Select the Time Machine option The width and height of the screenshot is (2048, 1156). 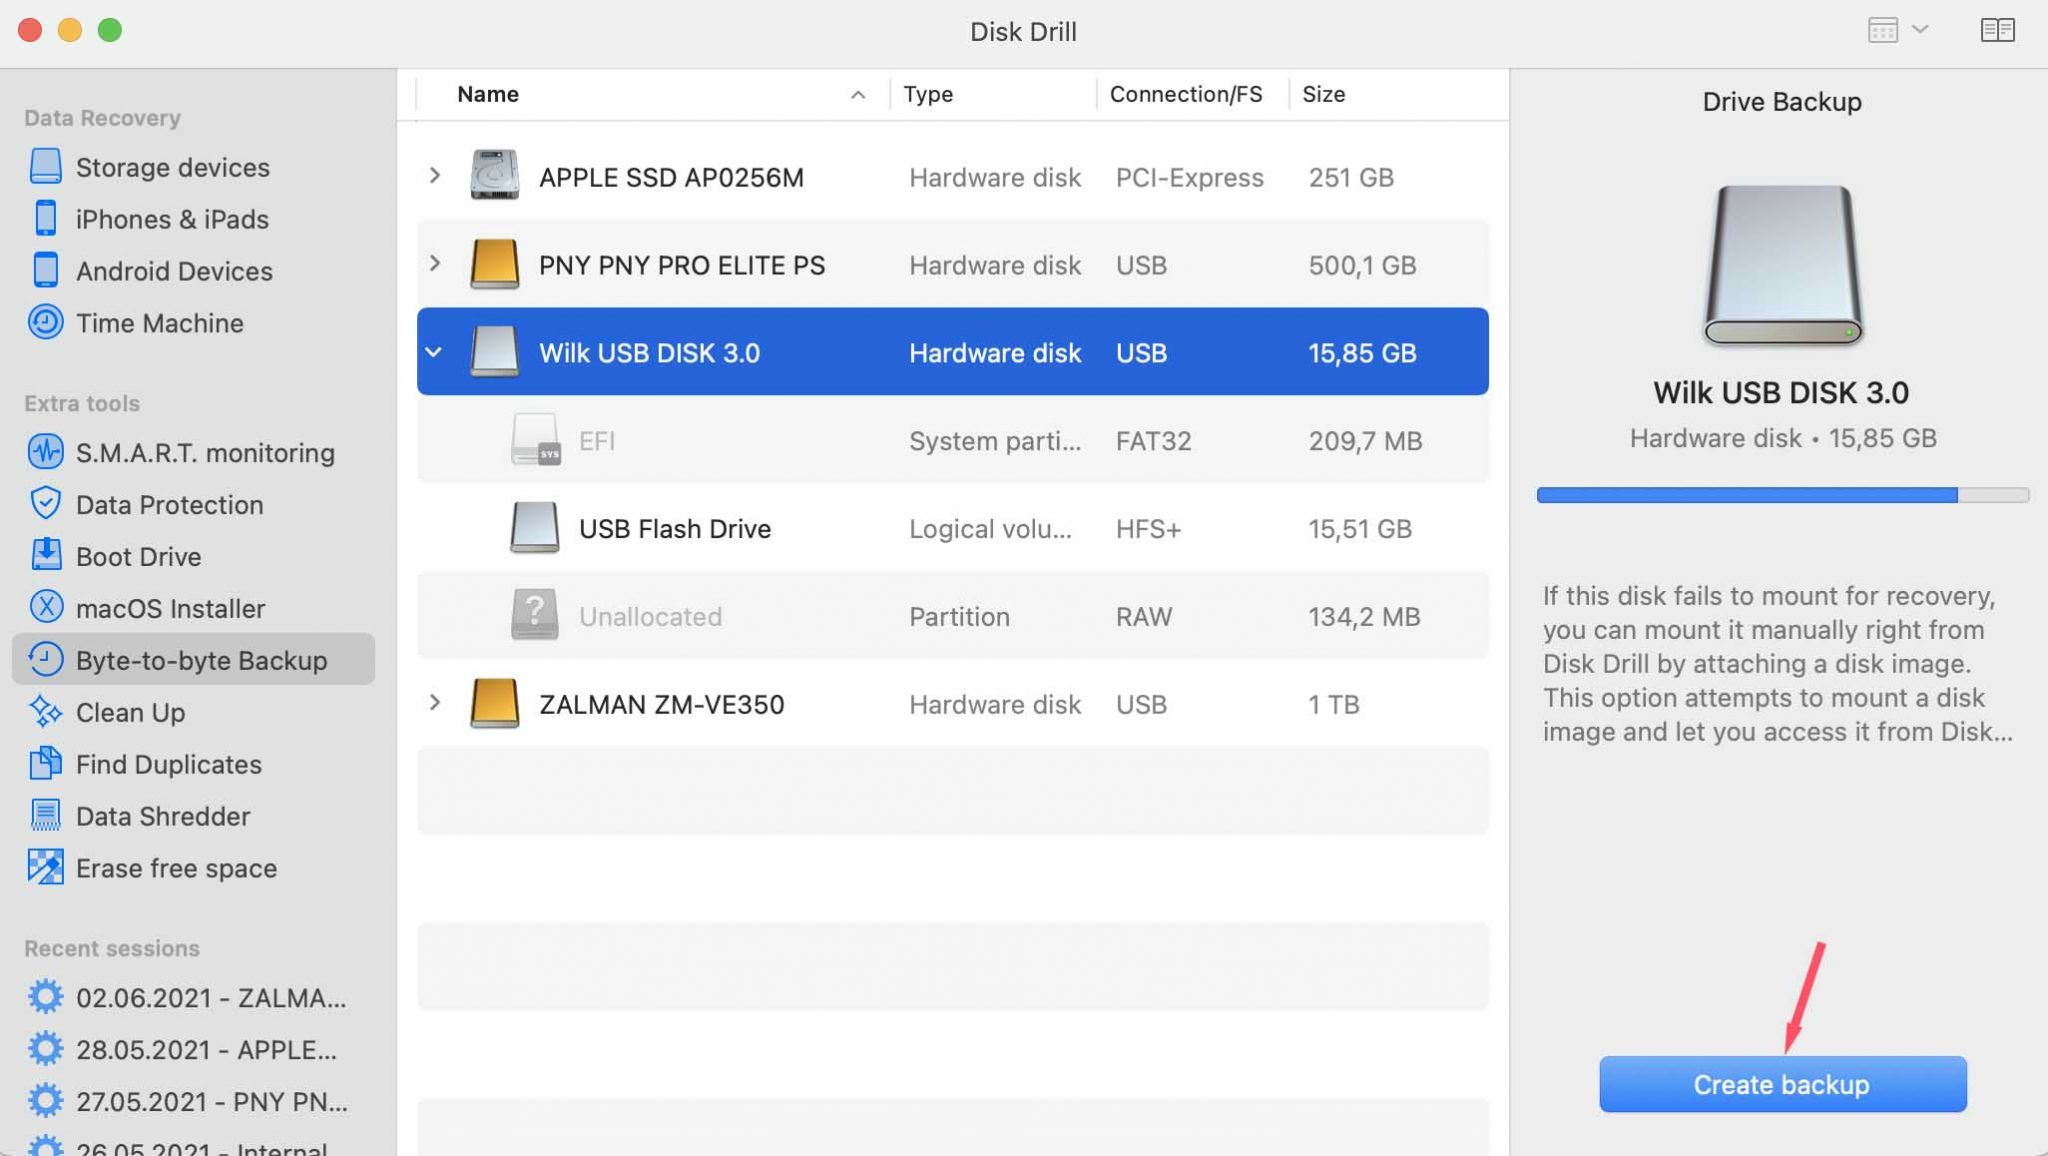click(x=159, y=322)
